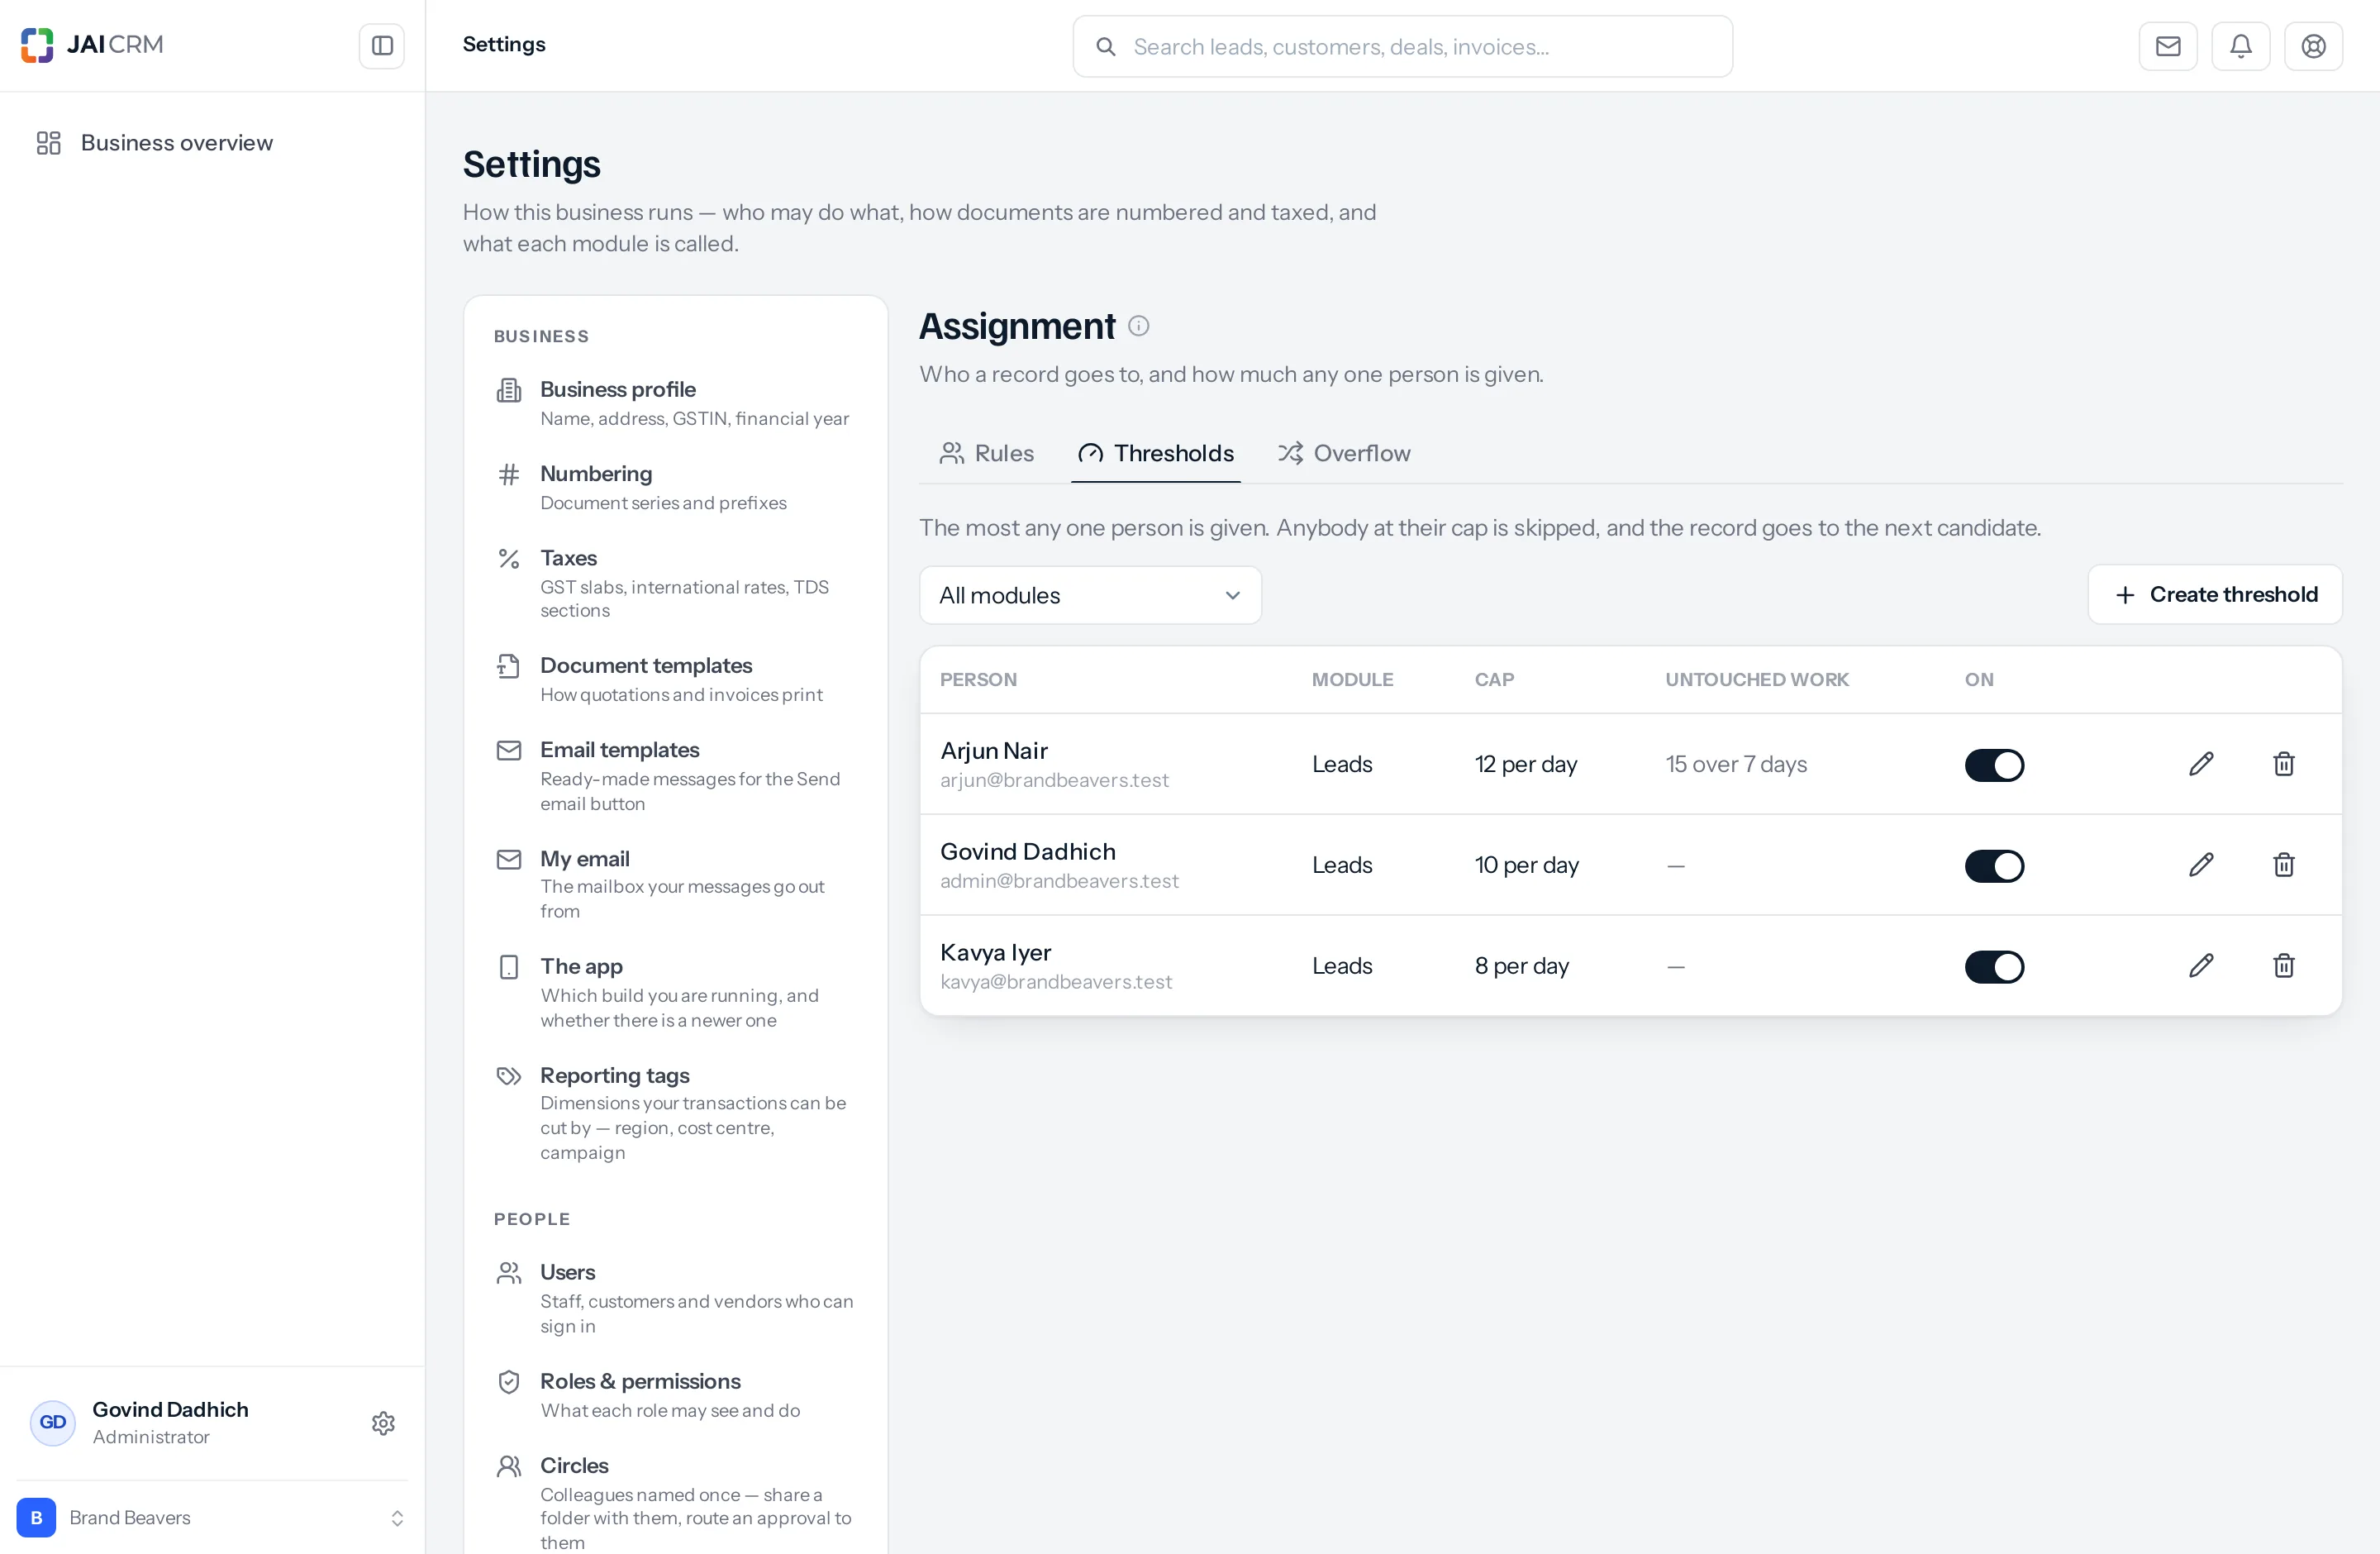2380x1554 pixels.
Task: Click the Business overview grid icon
Action: (x=49, y=143)
